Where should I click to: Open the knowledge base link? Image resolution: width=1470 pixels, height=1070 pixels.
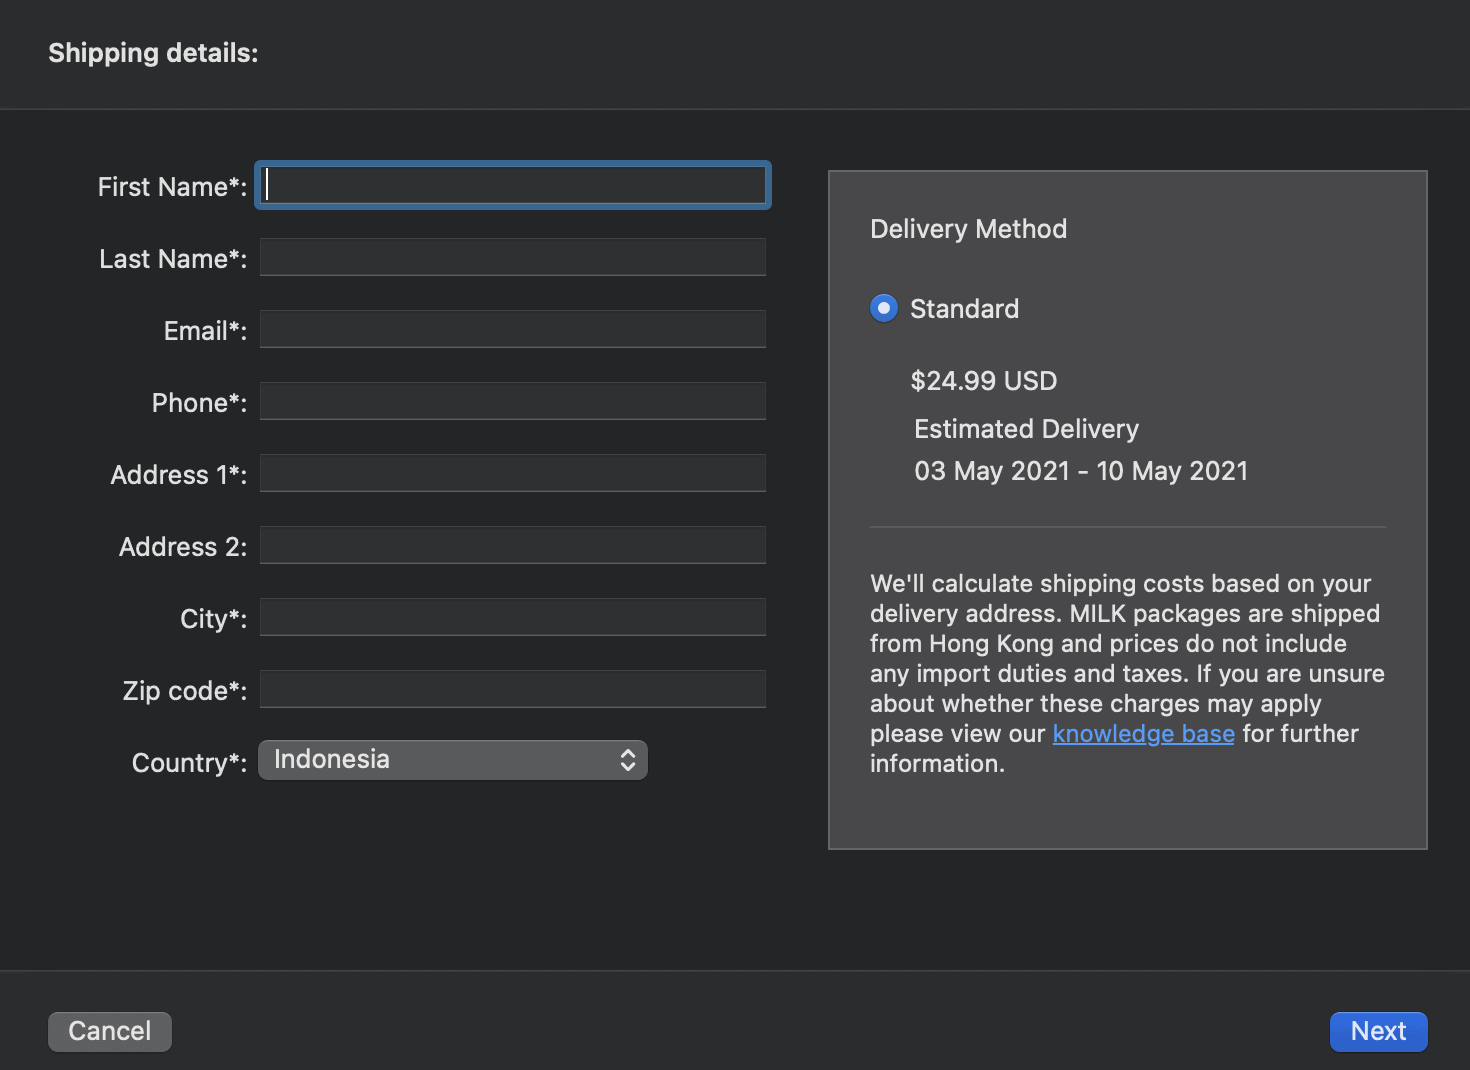click(x=1143, y=734)
